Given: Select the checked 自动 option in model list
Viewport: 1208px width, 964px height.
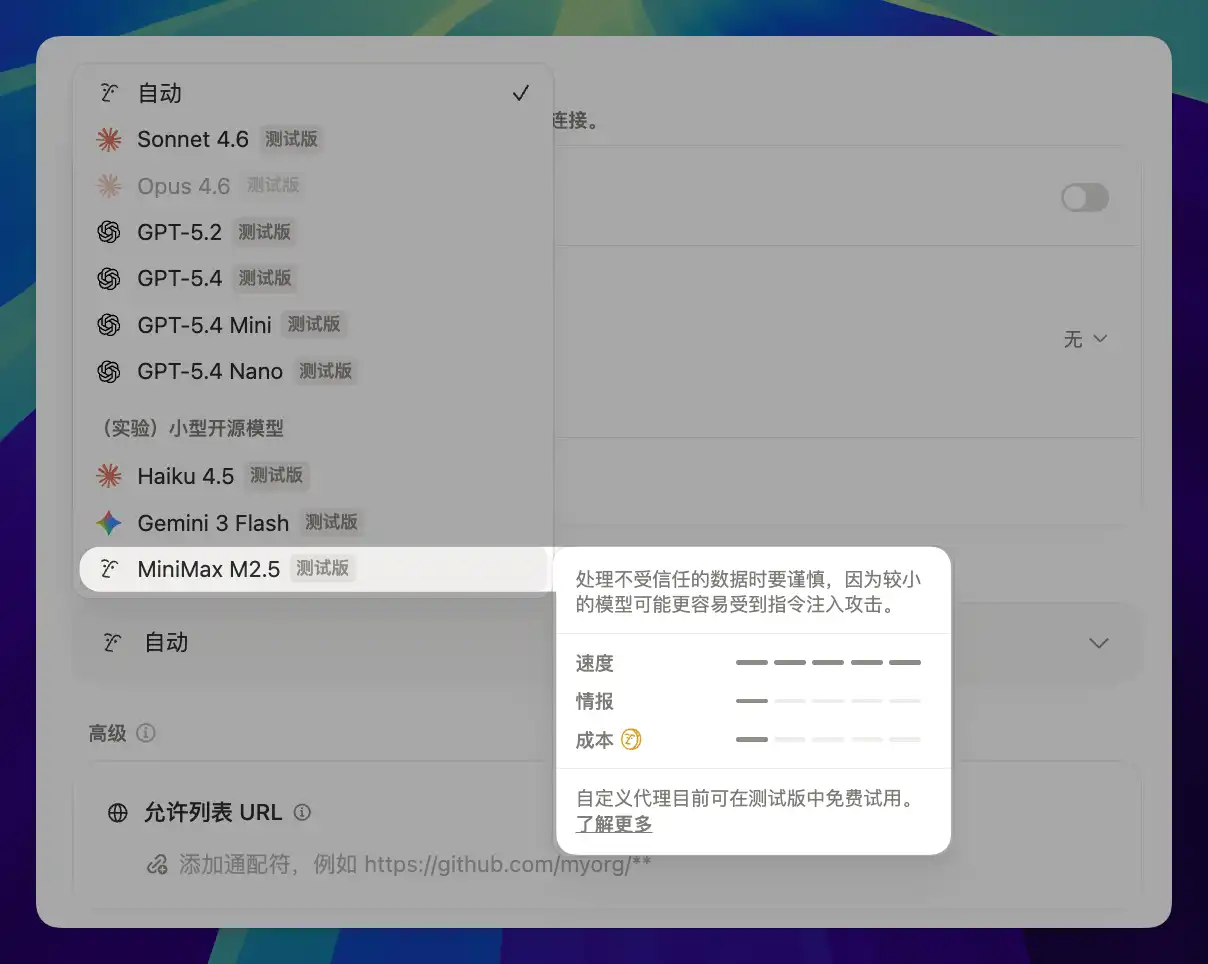Looking at the screenshot, I should 312,94.
